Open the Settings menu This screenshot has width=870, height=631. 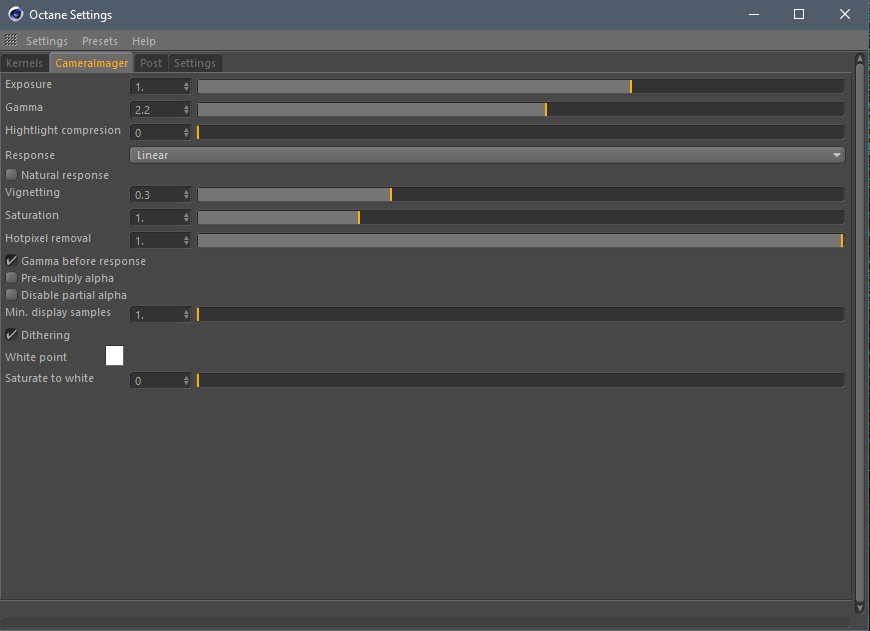(47, 41)
